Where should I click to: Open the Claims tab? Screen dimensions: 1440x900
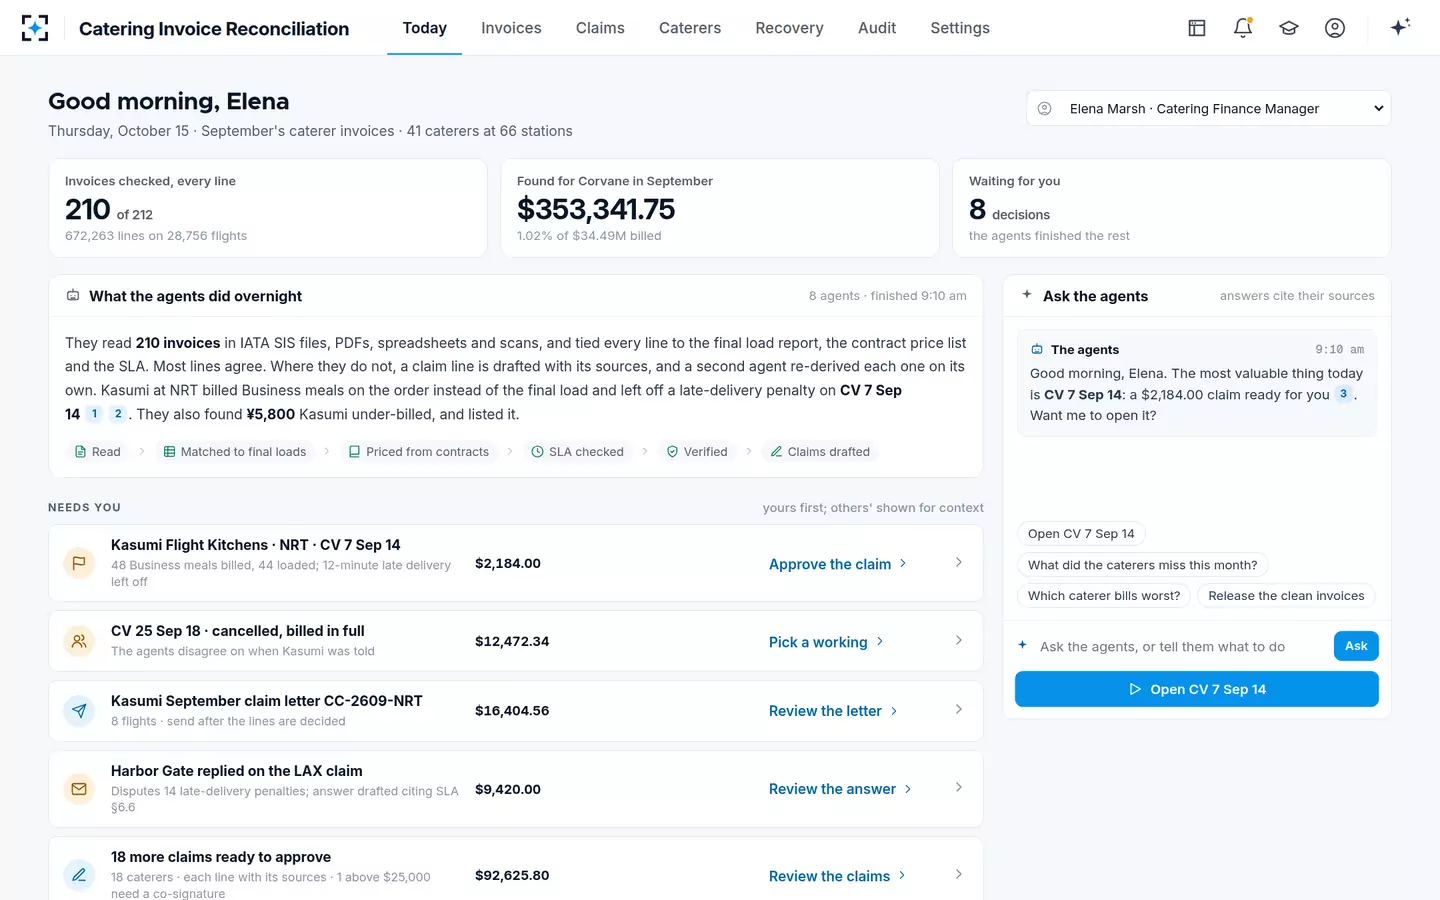coord(600,28)
